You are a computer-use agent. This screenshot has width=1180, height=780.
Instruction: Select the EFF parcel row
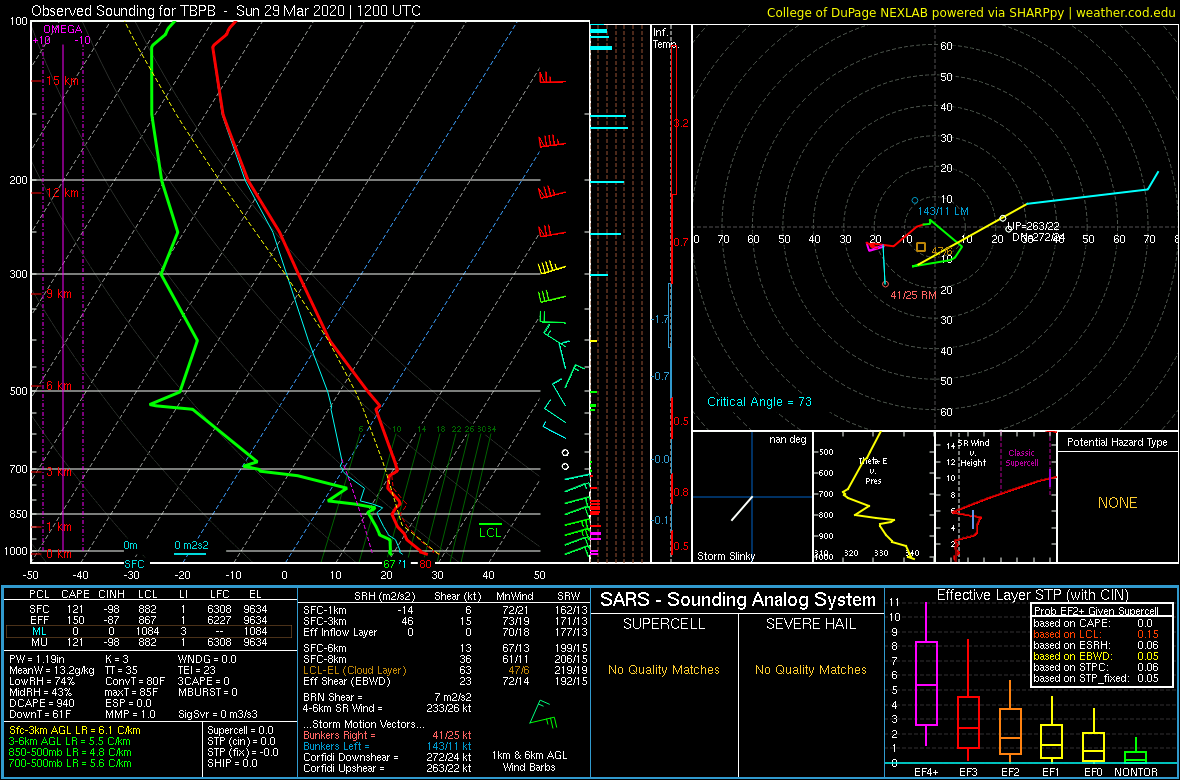148,618
